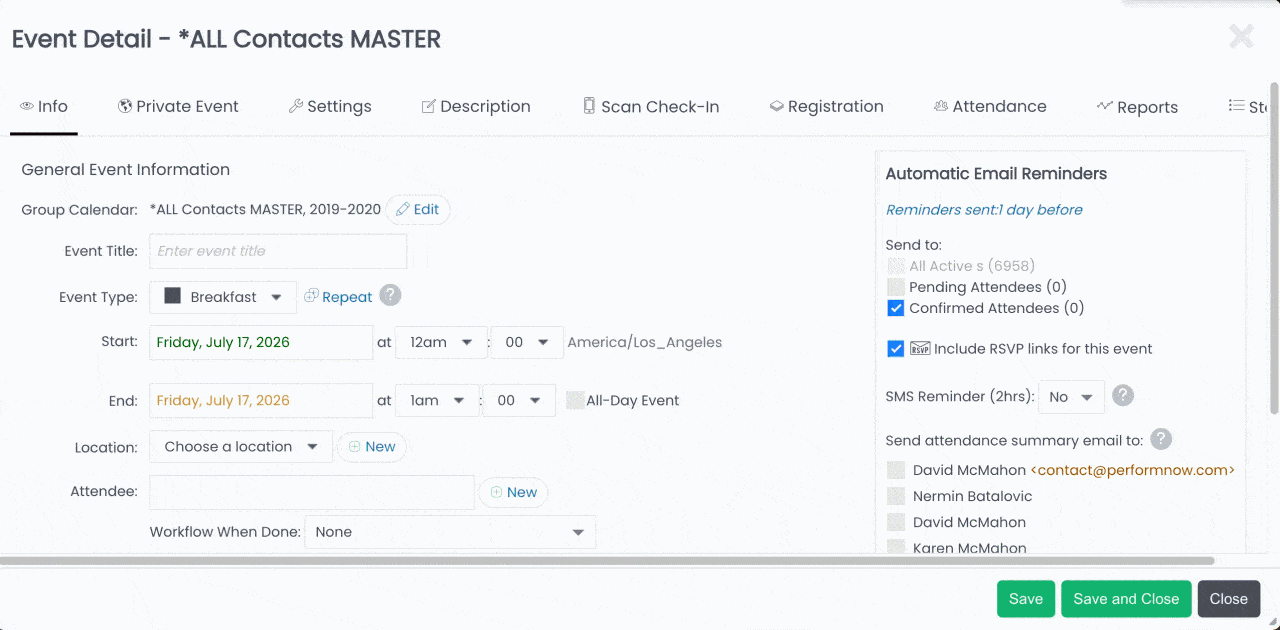The height and width of the screenshot is (630, 1280).
Task: Check the Pending Attendees box
Action: [x=895, y=287]
